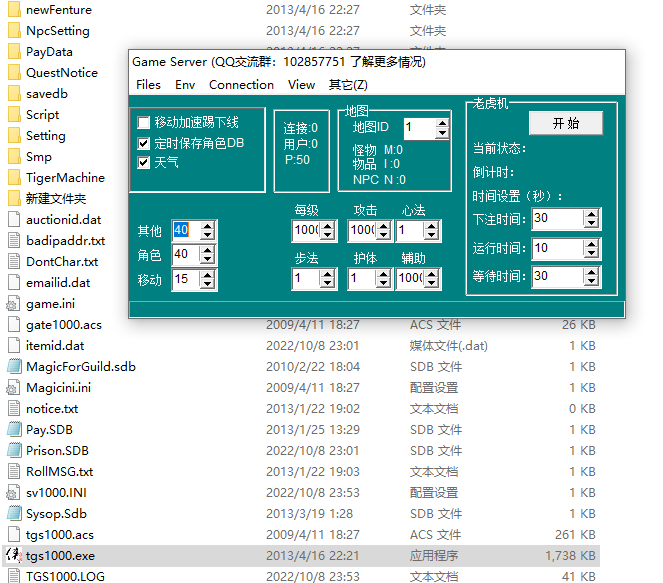Screen dimensions: 663x583
Task: Select the TGS1000.LOG file name
Action: coord(65,576)
